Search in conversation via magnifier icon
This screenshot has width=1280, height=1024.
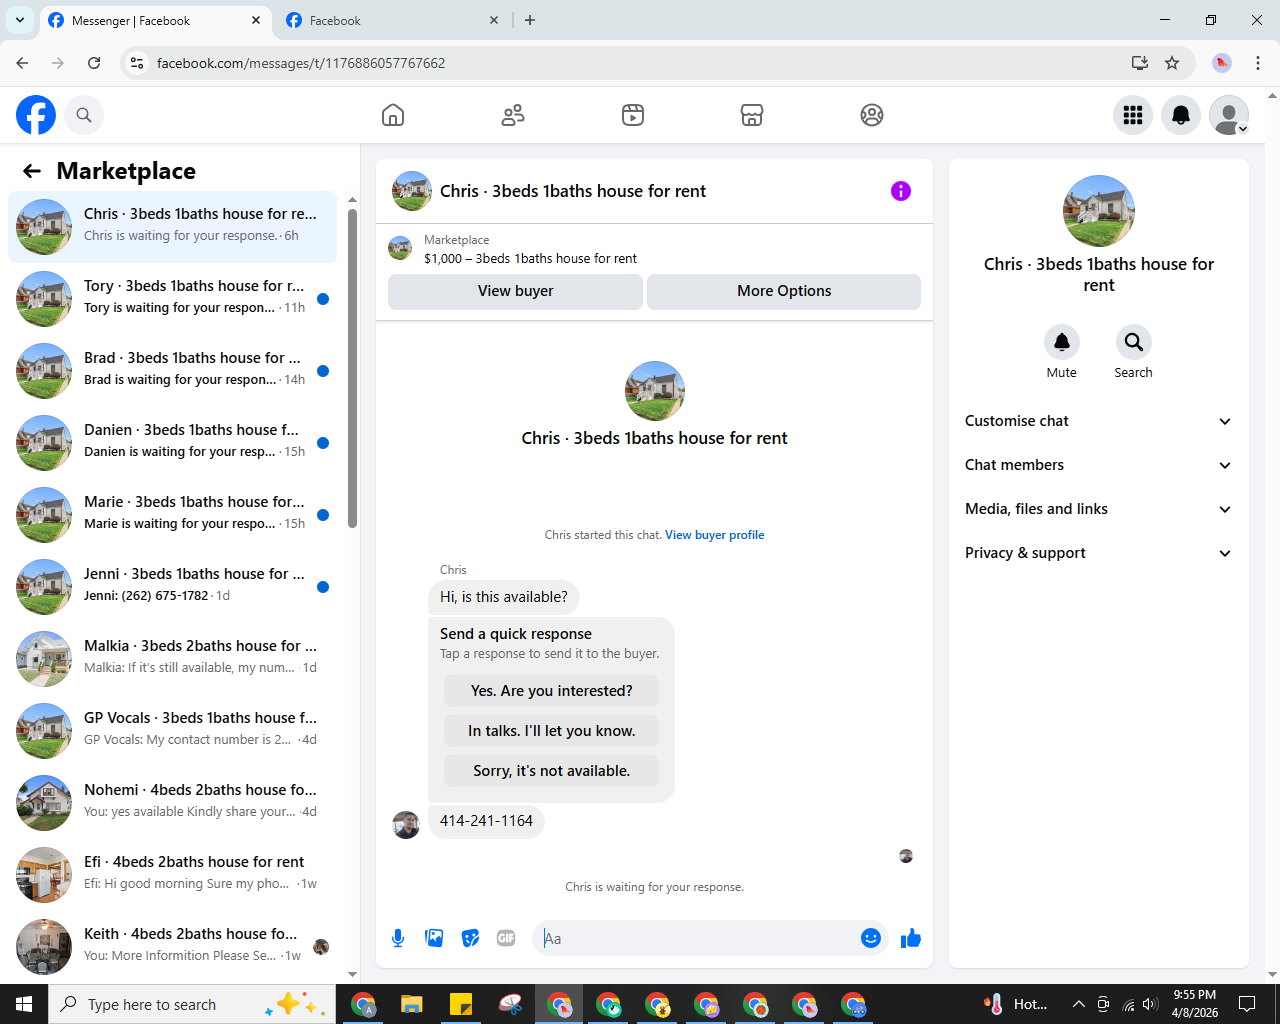1133,342
